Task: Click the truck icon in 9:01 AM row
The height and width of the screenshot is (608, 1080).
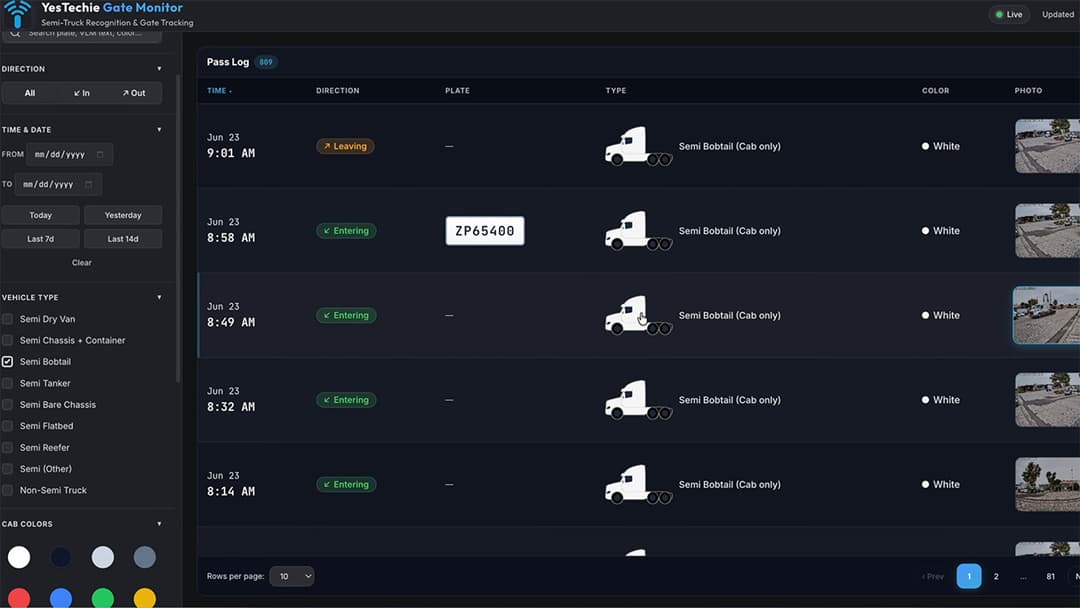Action: (x=638, y=146)
